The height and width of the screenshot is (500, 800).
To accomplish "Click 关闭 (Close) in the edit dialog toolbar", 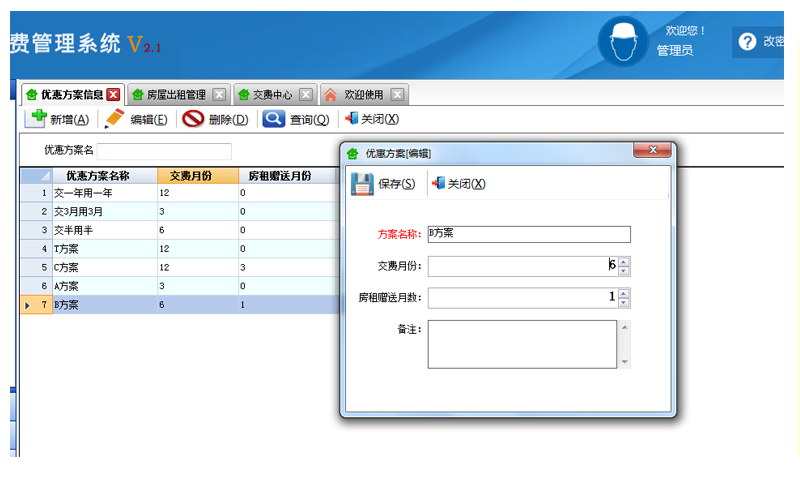I will click(437, 184).
